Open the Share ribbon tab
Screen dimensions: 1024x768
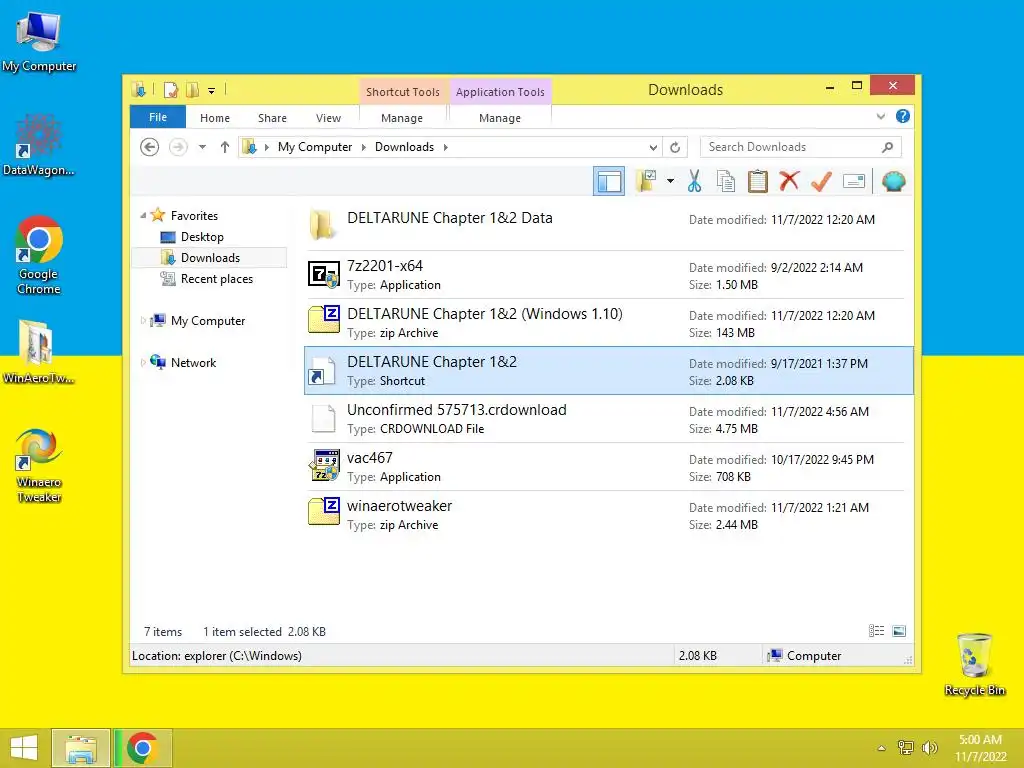point(272,118)
